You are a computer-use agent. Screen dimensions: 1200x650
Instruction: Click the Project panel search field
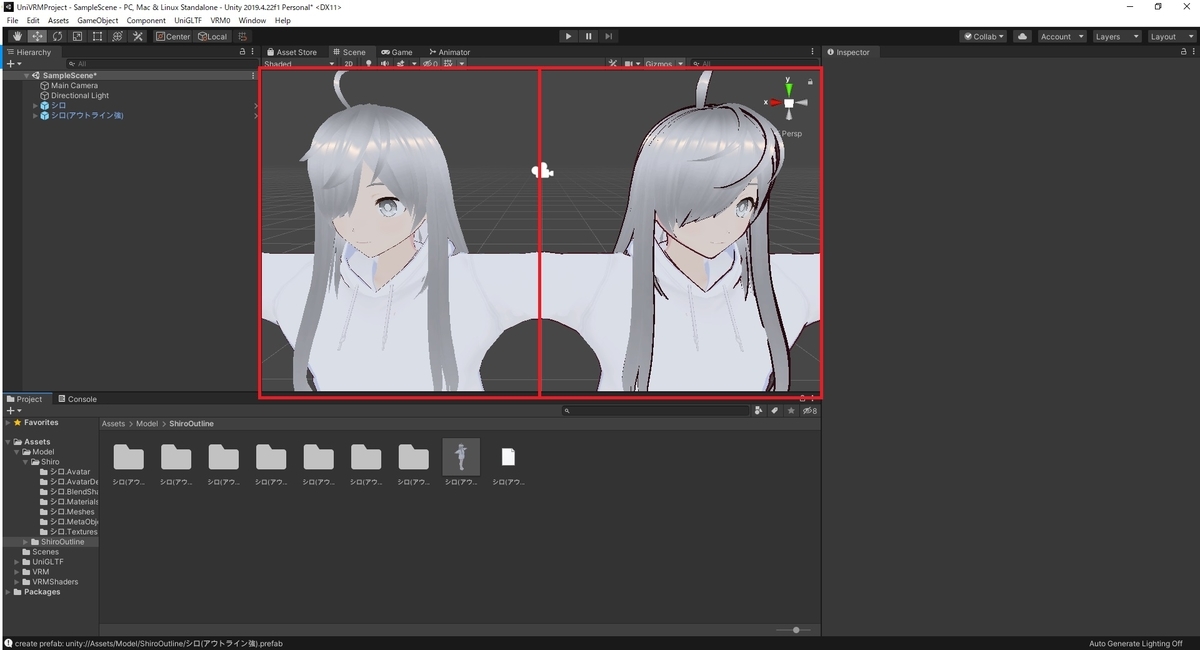point(655,411)
